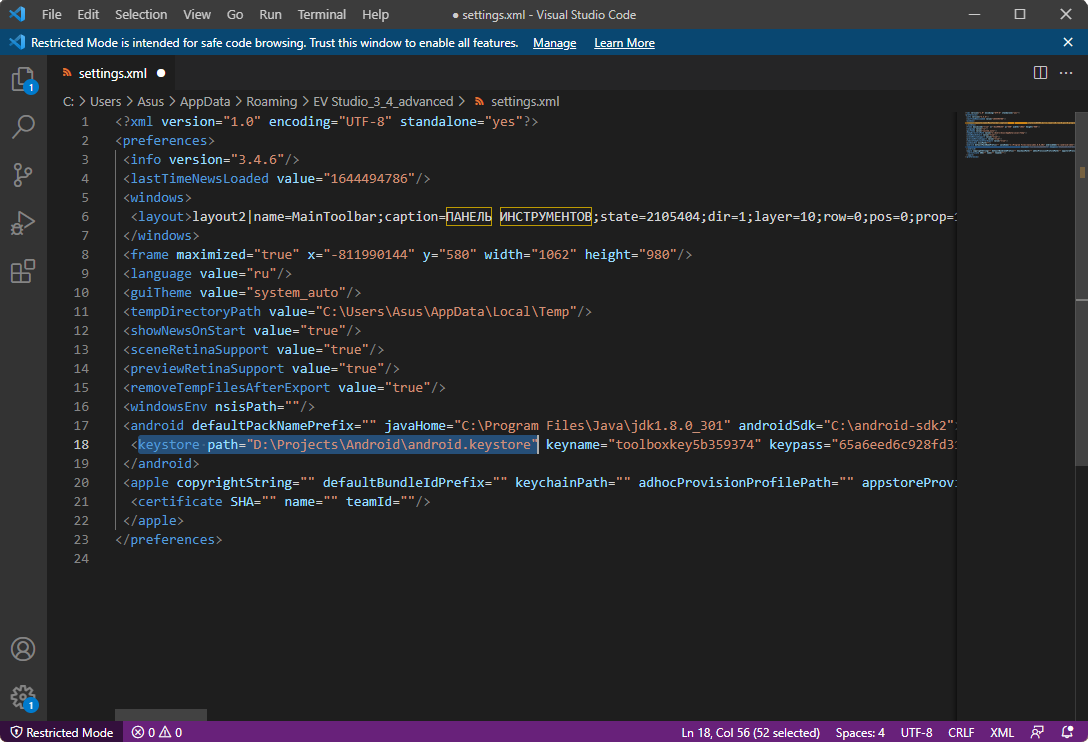Click the Learn More link
The width and height of the screenshot is (1088, 742).
click(624, 43)
